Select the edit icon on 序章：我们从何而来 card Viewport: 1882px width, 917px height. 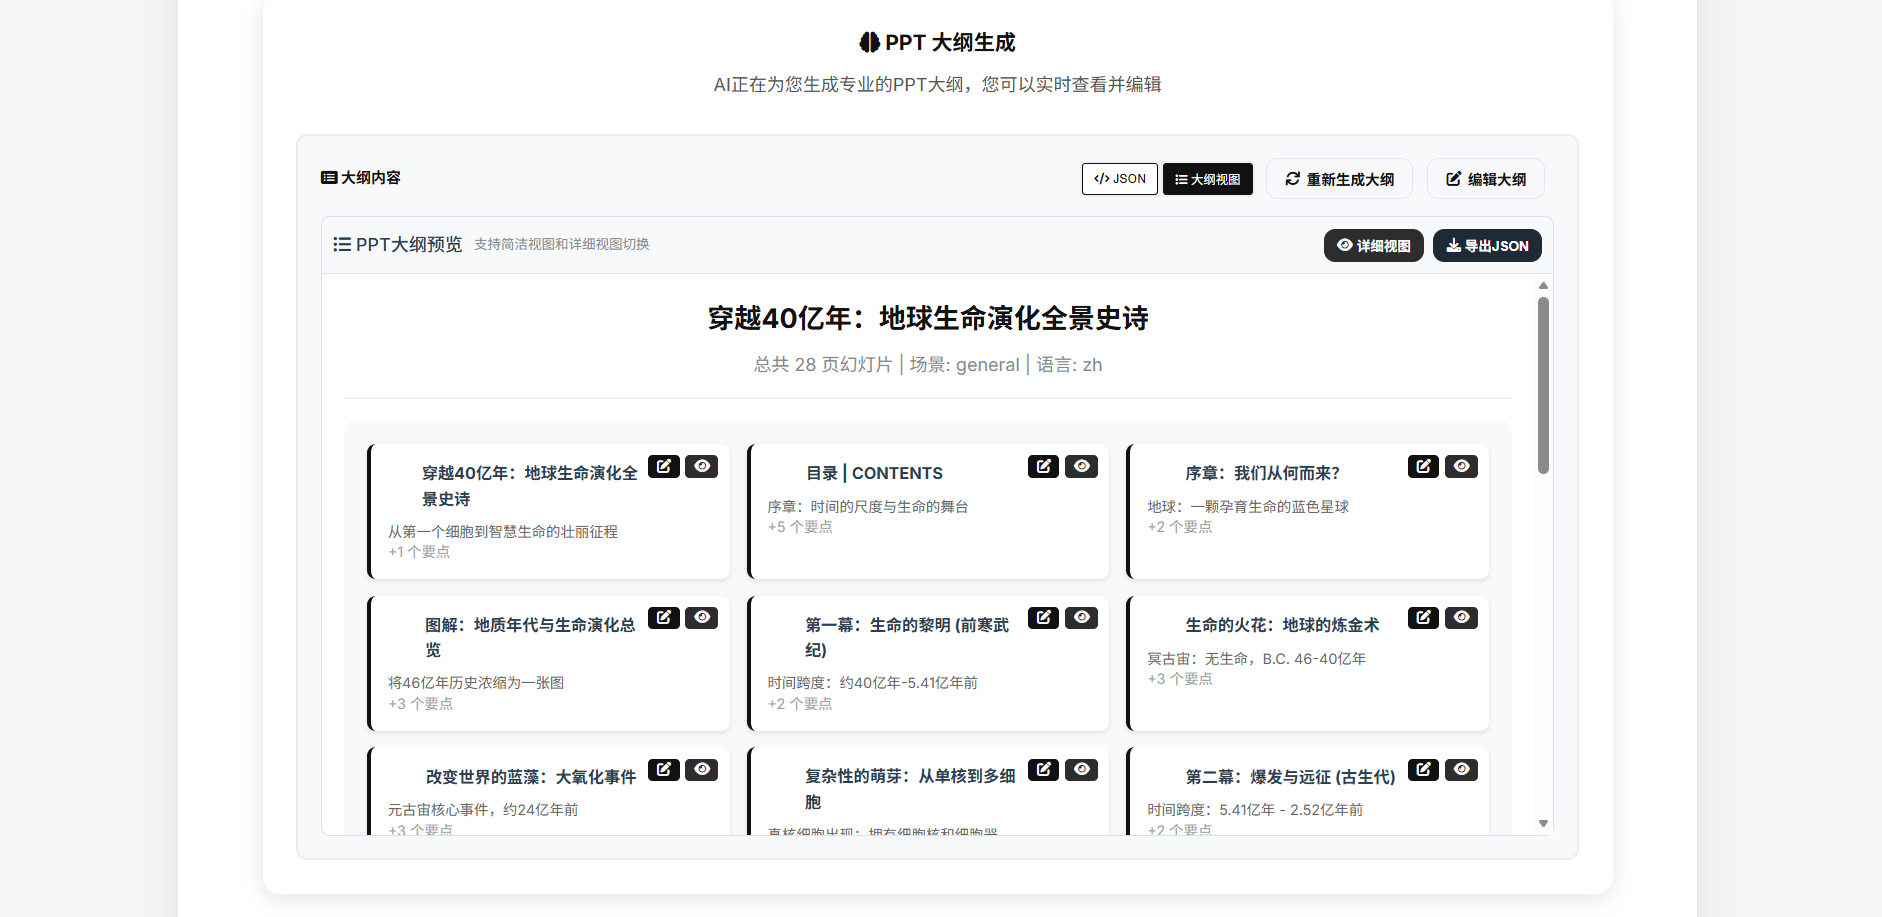tap(1423, 466)
